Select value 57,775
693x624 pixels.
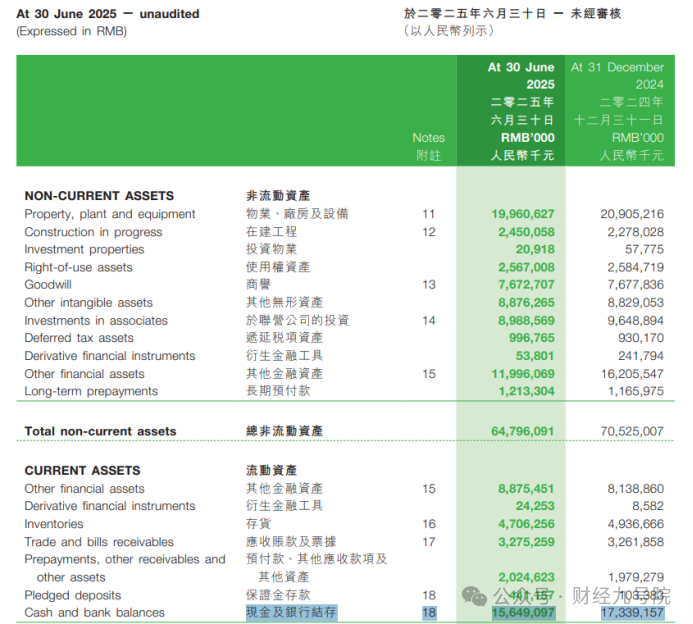pos(644,250)
